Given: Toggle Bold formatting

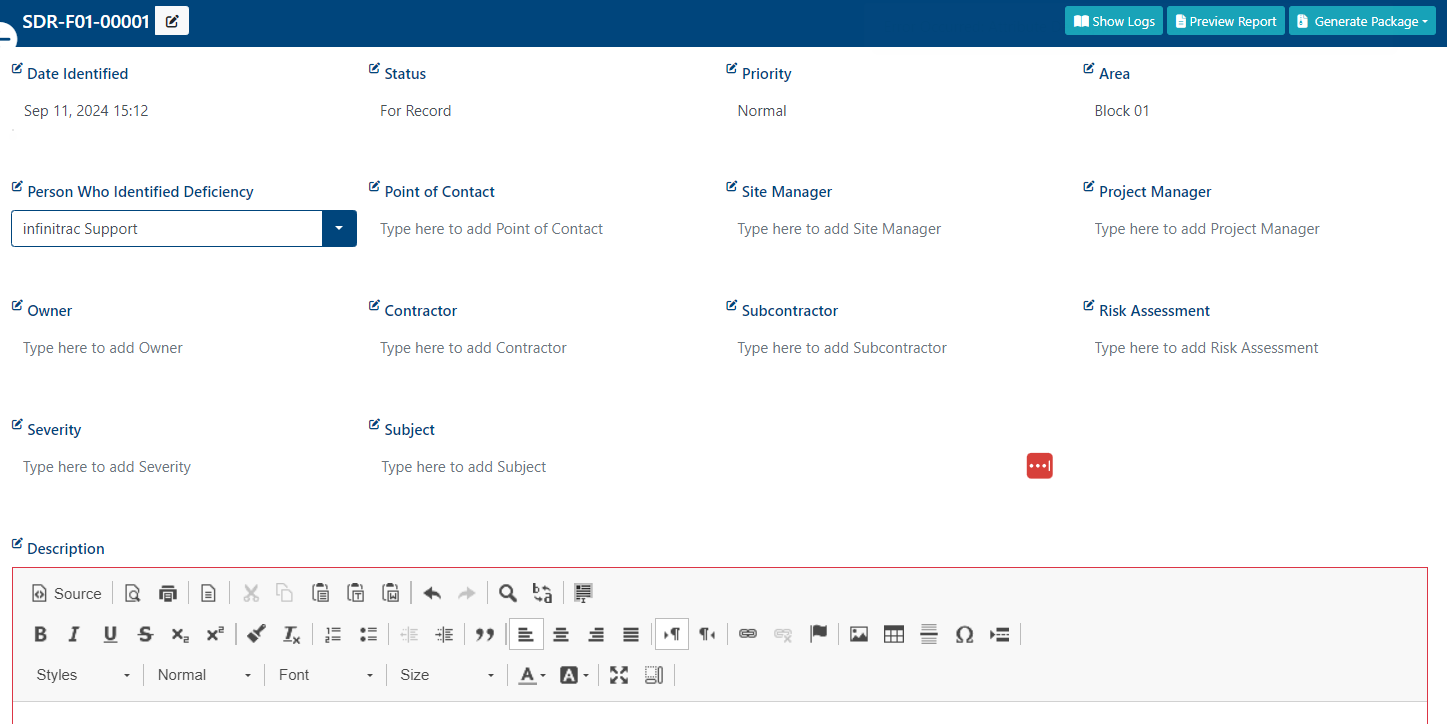Looking at the screenshot, I should click(40, 634).
